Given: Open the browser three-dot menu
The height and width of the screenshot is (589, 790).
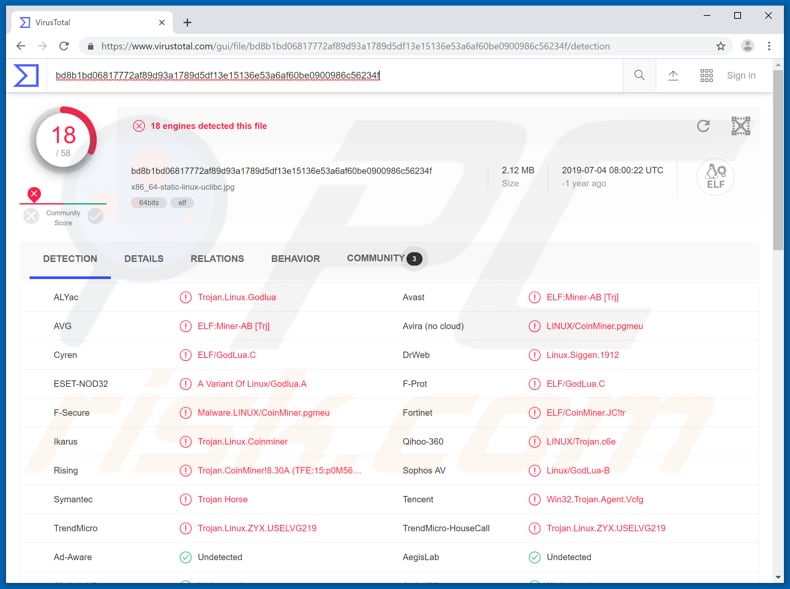Looking at the screenshot, I should [x=769, y=46].
